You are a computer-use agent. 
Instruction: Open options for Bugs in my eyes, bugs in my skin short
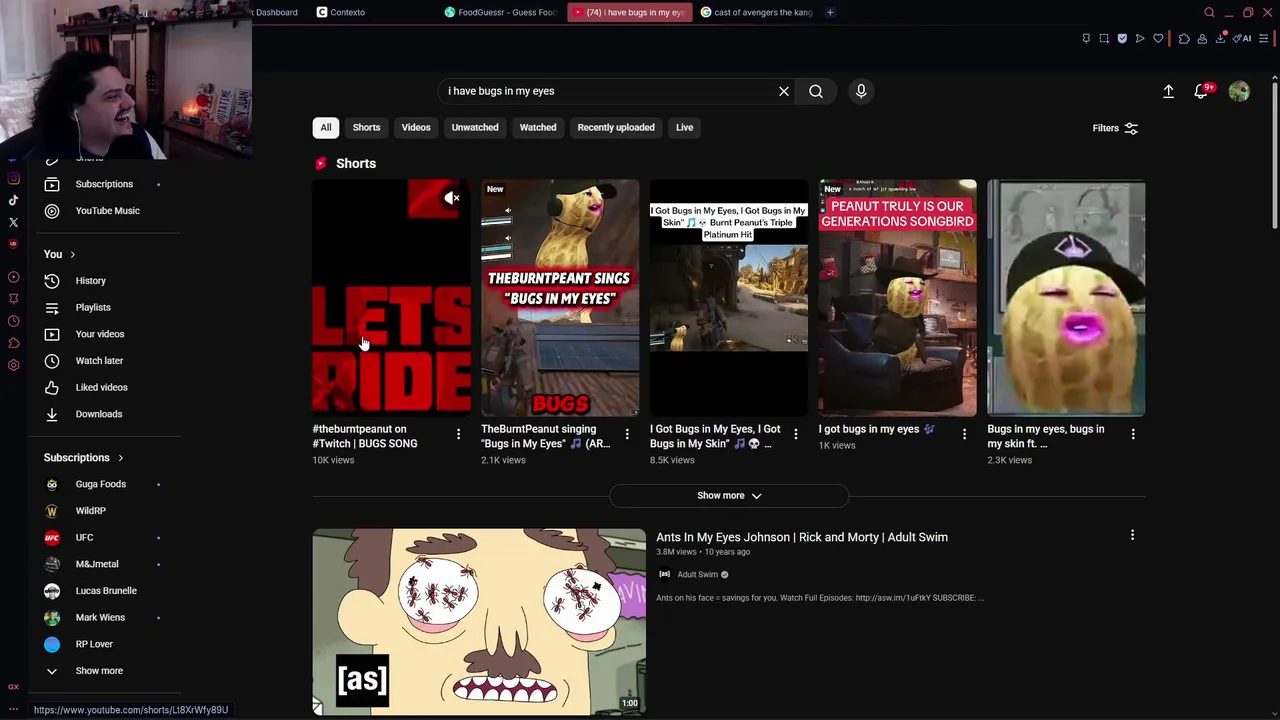[x=1133, y=434]
